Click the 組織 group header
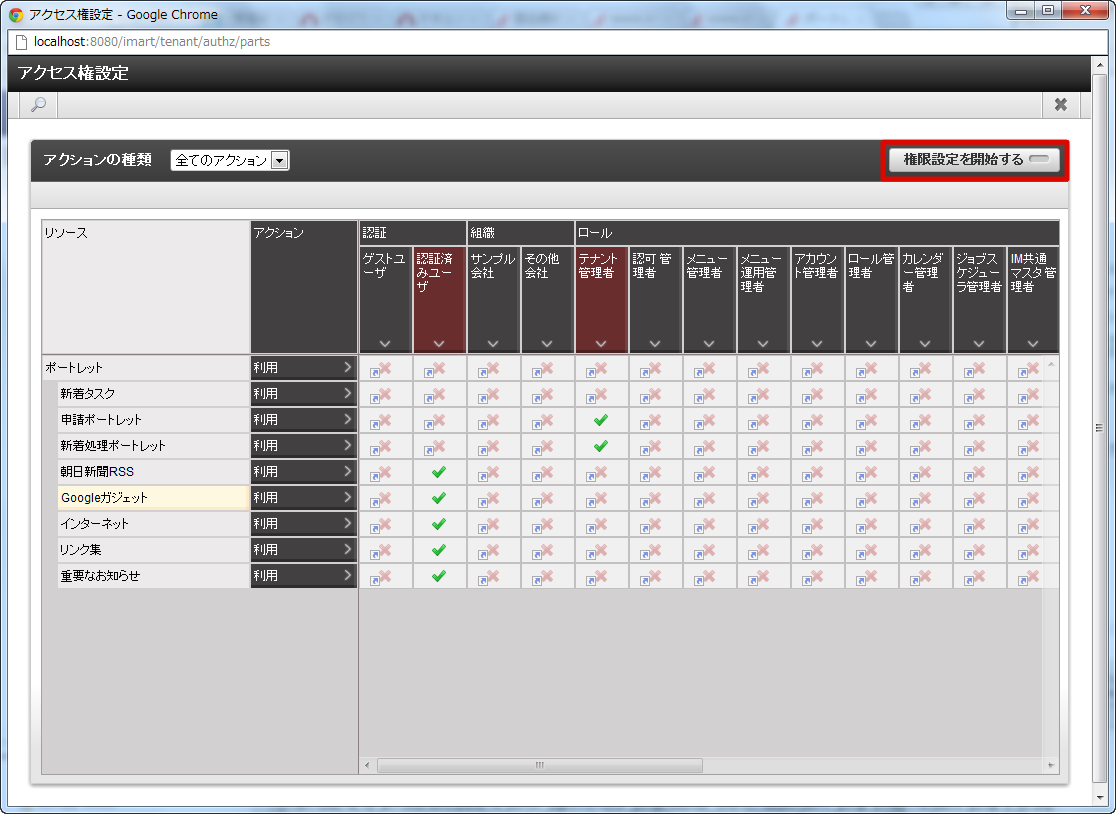The height and width of the screenshot is (814, 1116). tap(521, 233)
